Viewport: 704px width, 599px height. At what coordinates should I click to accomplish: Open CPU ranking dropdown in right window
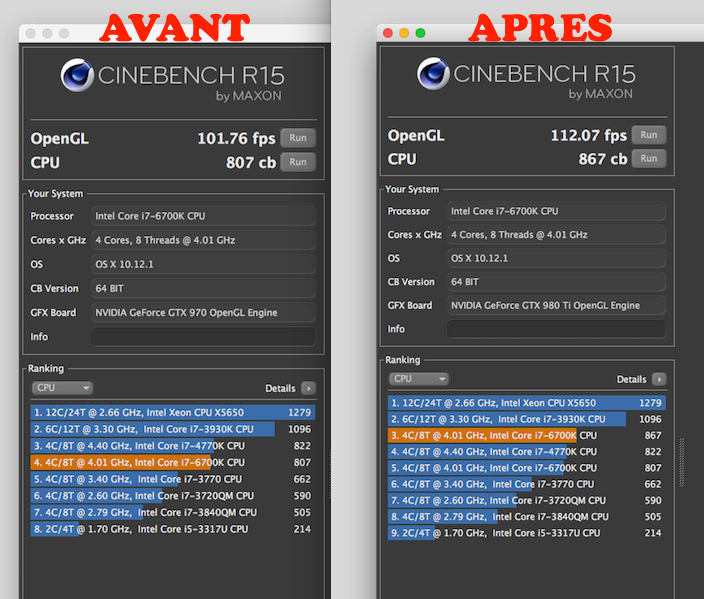[x=418, y=379]
